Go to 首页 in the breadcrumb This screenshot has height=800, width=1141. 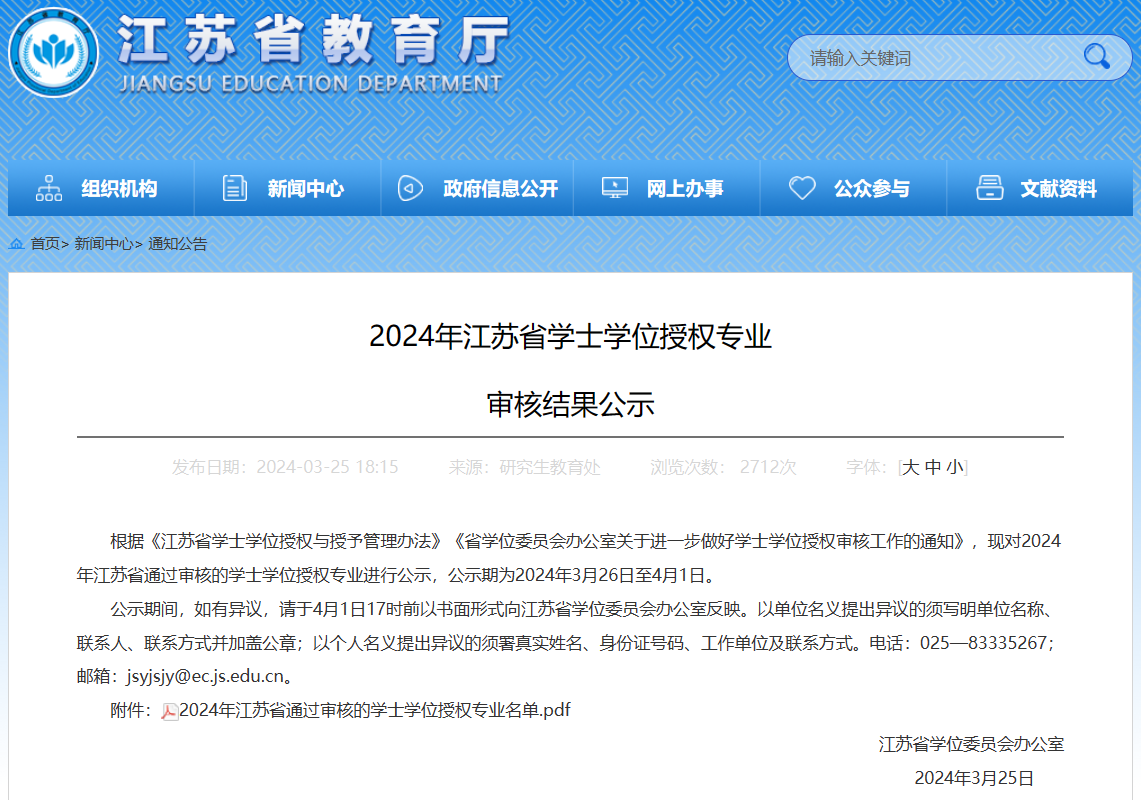[45, 243]
